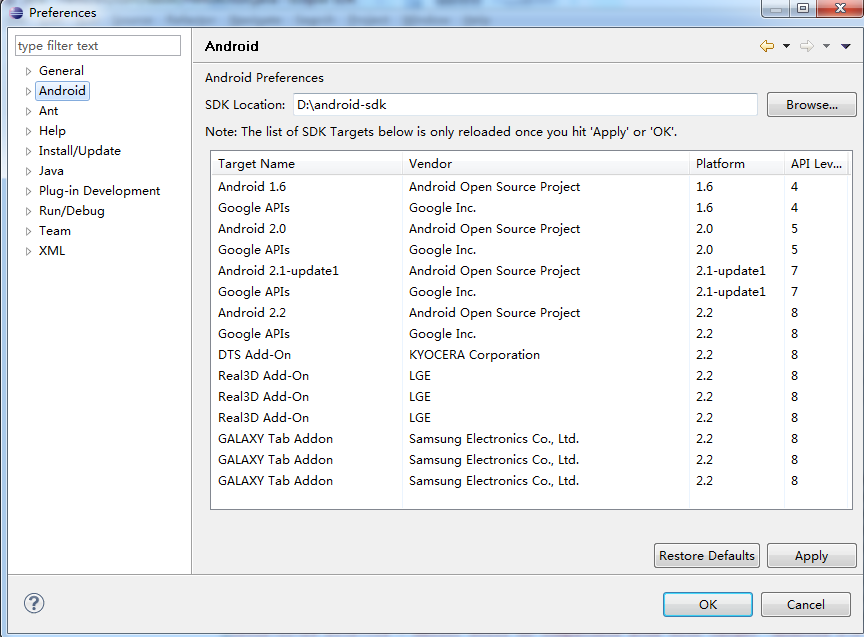Viewport: 864px width, 637px height.
Task: Open the forward history dropdown arrow
Action: tap(827, 46)
